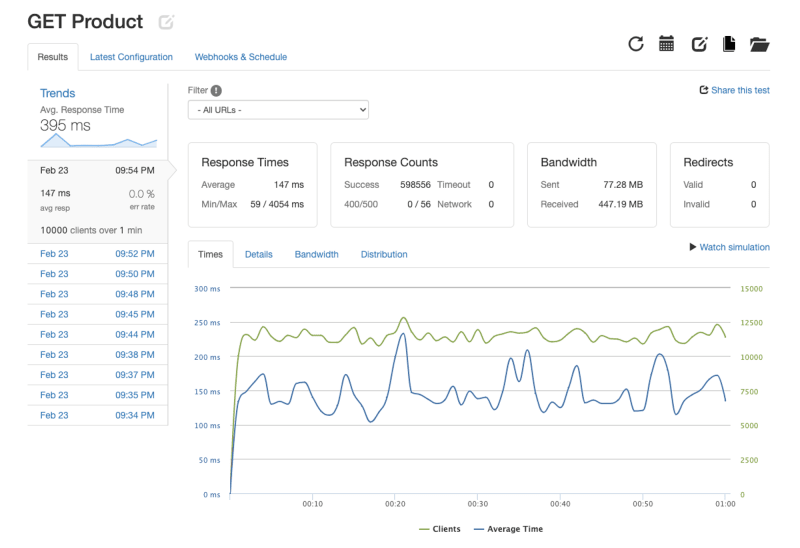
Task: Open the calendar schedule icon
Action: [x=666, y=44]
